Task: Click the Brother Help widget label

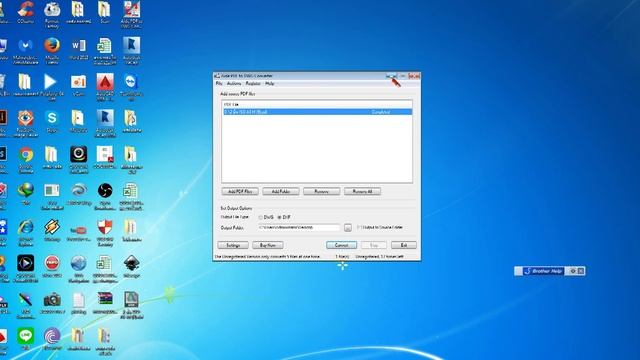Action: pyautogui.click(x=543, y=271)
